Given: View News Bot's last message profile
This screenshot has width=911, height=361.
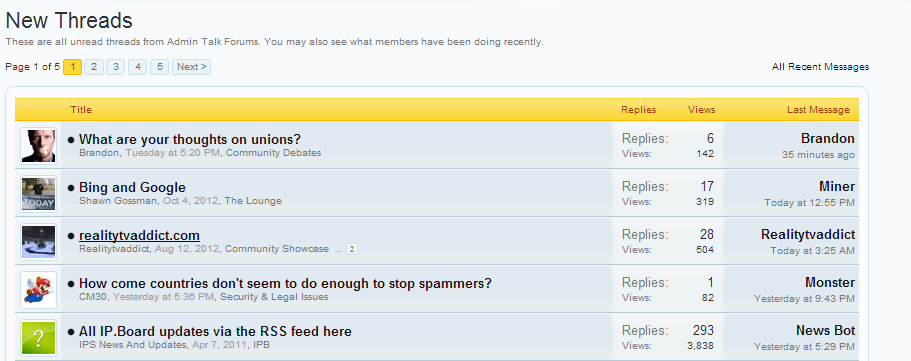Looking at the screenshot, I should (x=826, y=331).
